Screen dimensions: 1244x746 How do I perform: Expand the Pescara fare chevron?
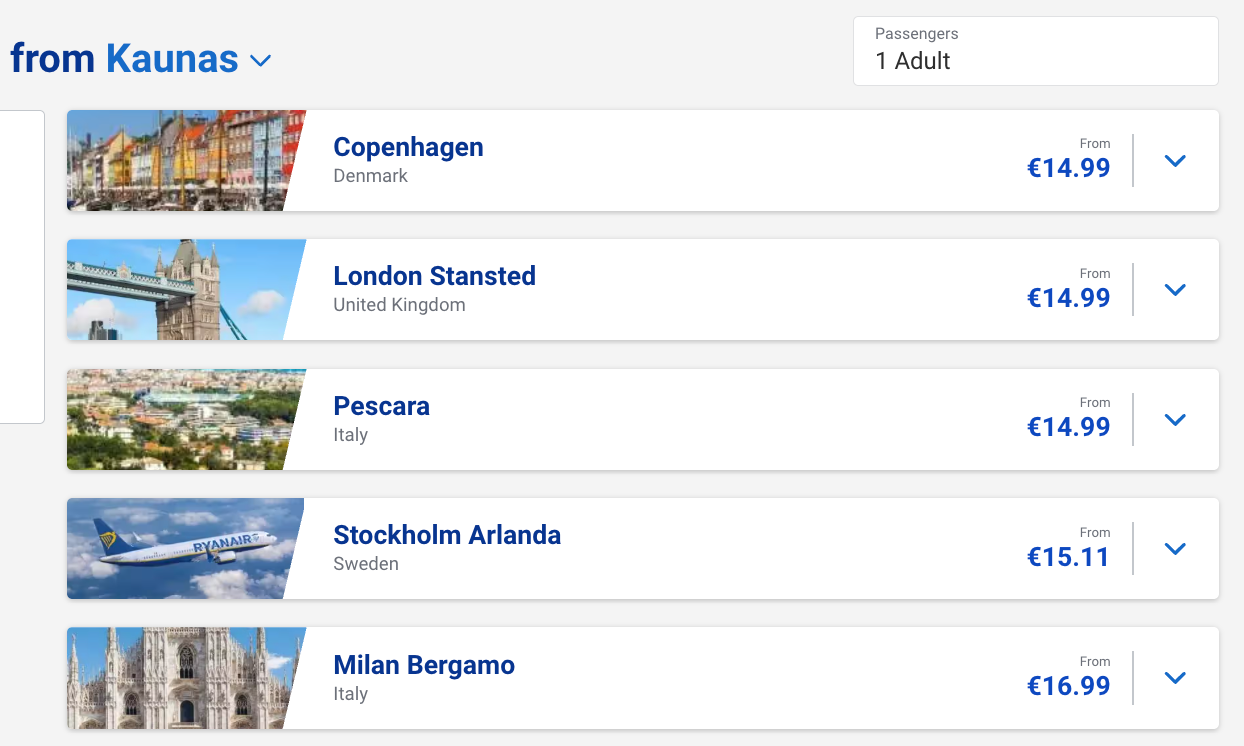[x=1175, y=420]
